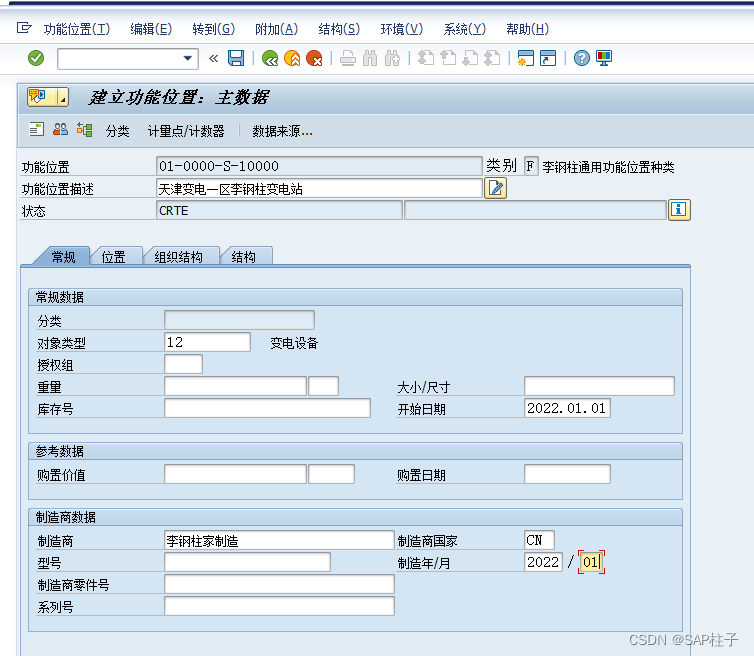Click the status info icon

(x=679, y=210)
